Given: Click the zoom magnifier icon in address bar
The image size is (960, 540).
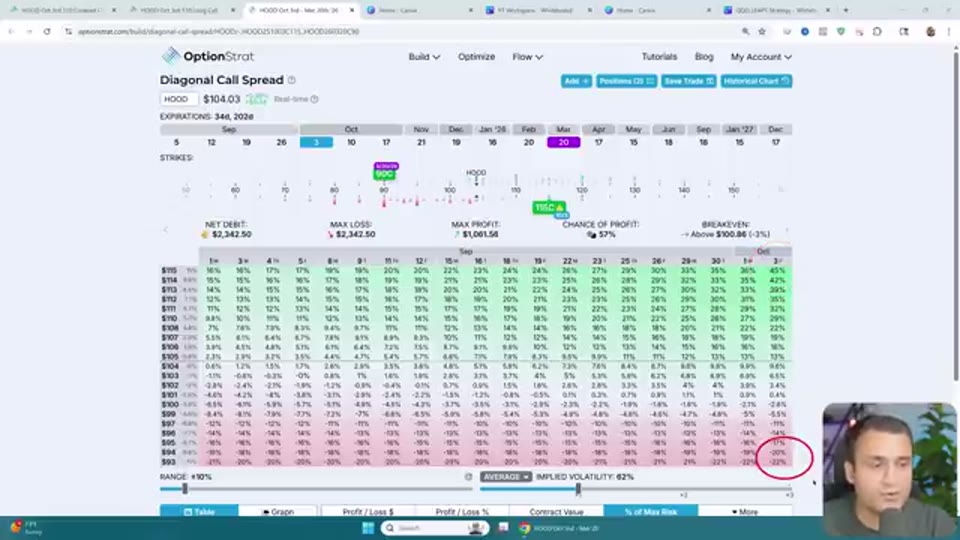Looking at the screenshot, I should click(x=745, y=31).
